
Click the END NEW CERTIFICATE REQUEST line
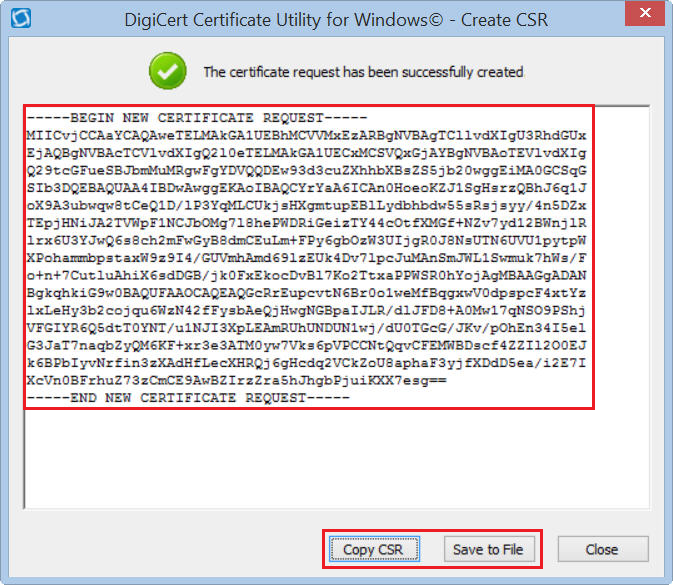[x=188, y=398]
